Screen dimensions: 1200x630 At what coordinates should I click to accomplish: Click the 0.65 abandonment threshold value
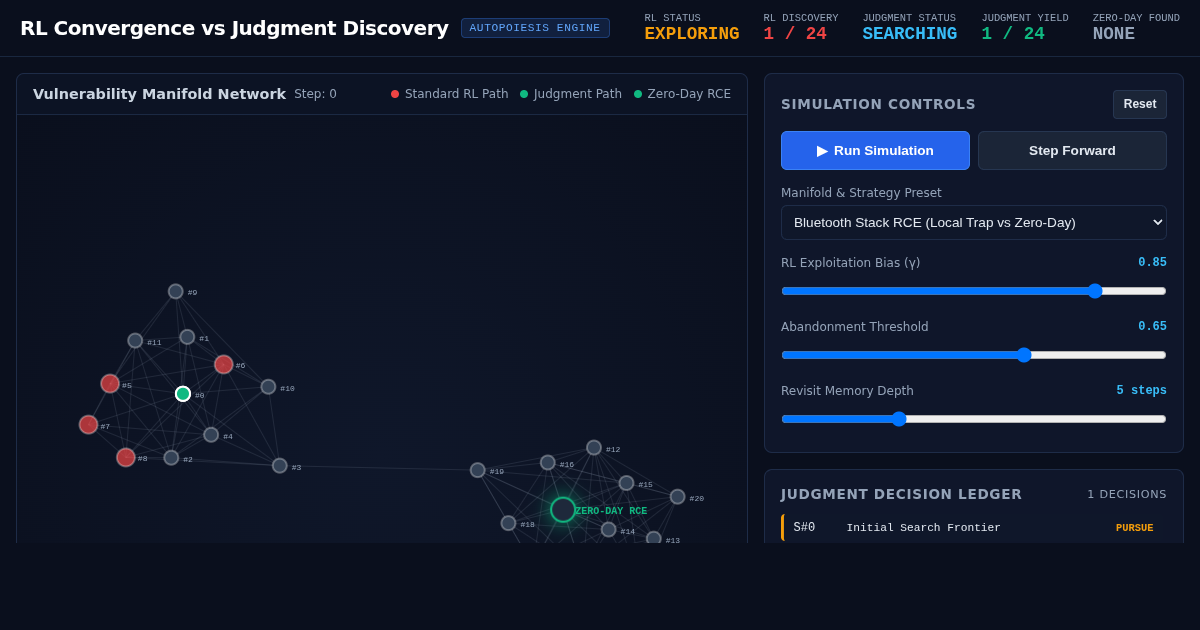[1152, 327]
